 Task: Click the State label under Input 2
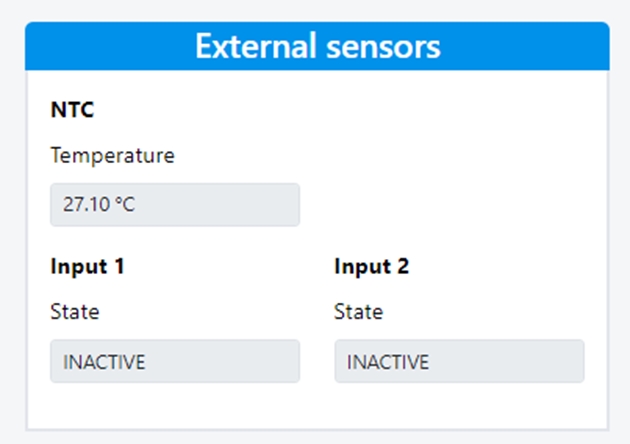tap(358, 312)
